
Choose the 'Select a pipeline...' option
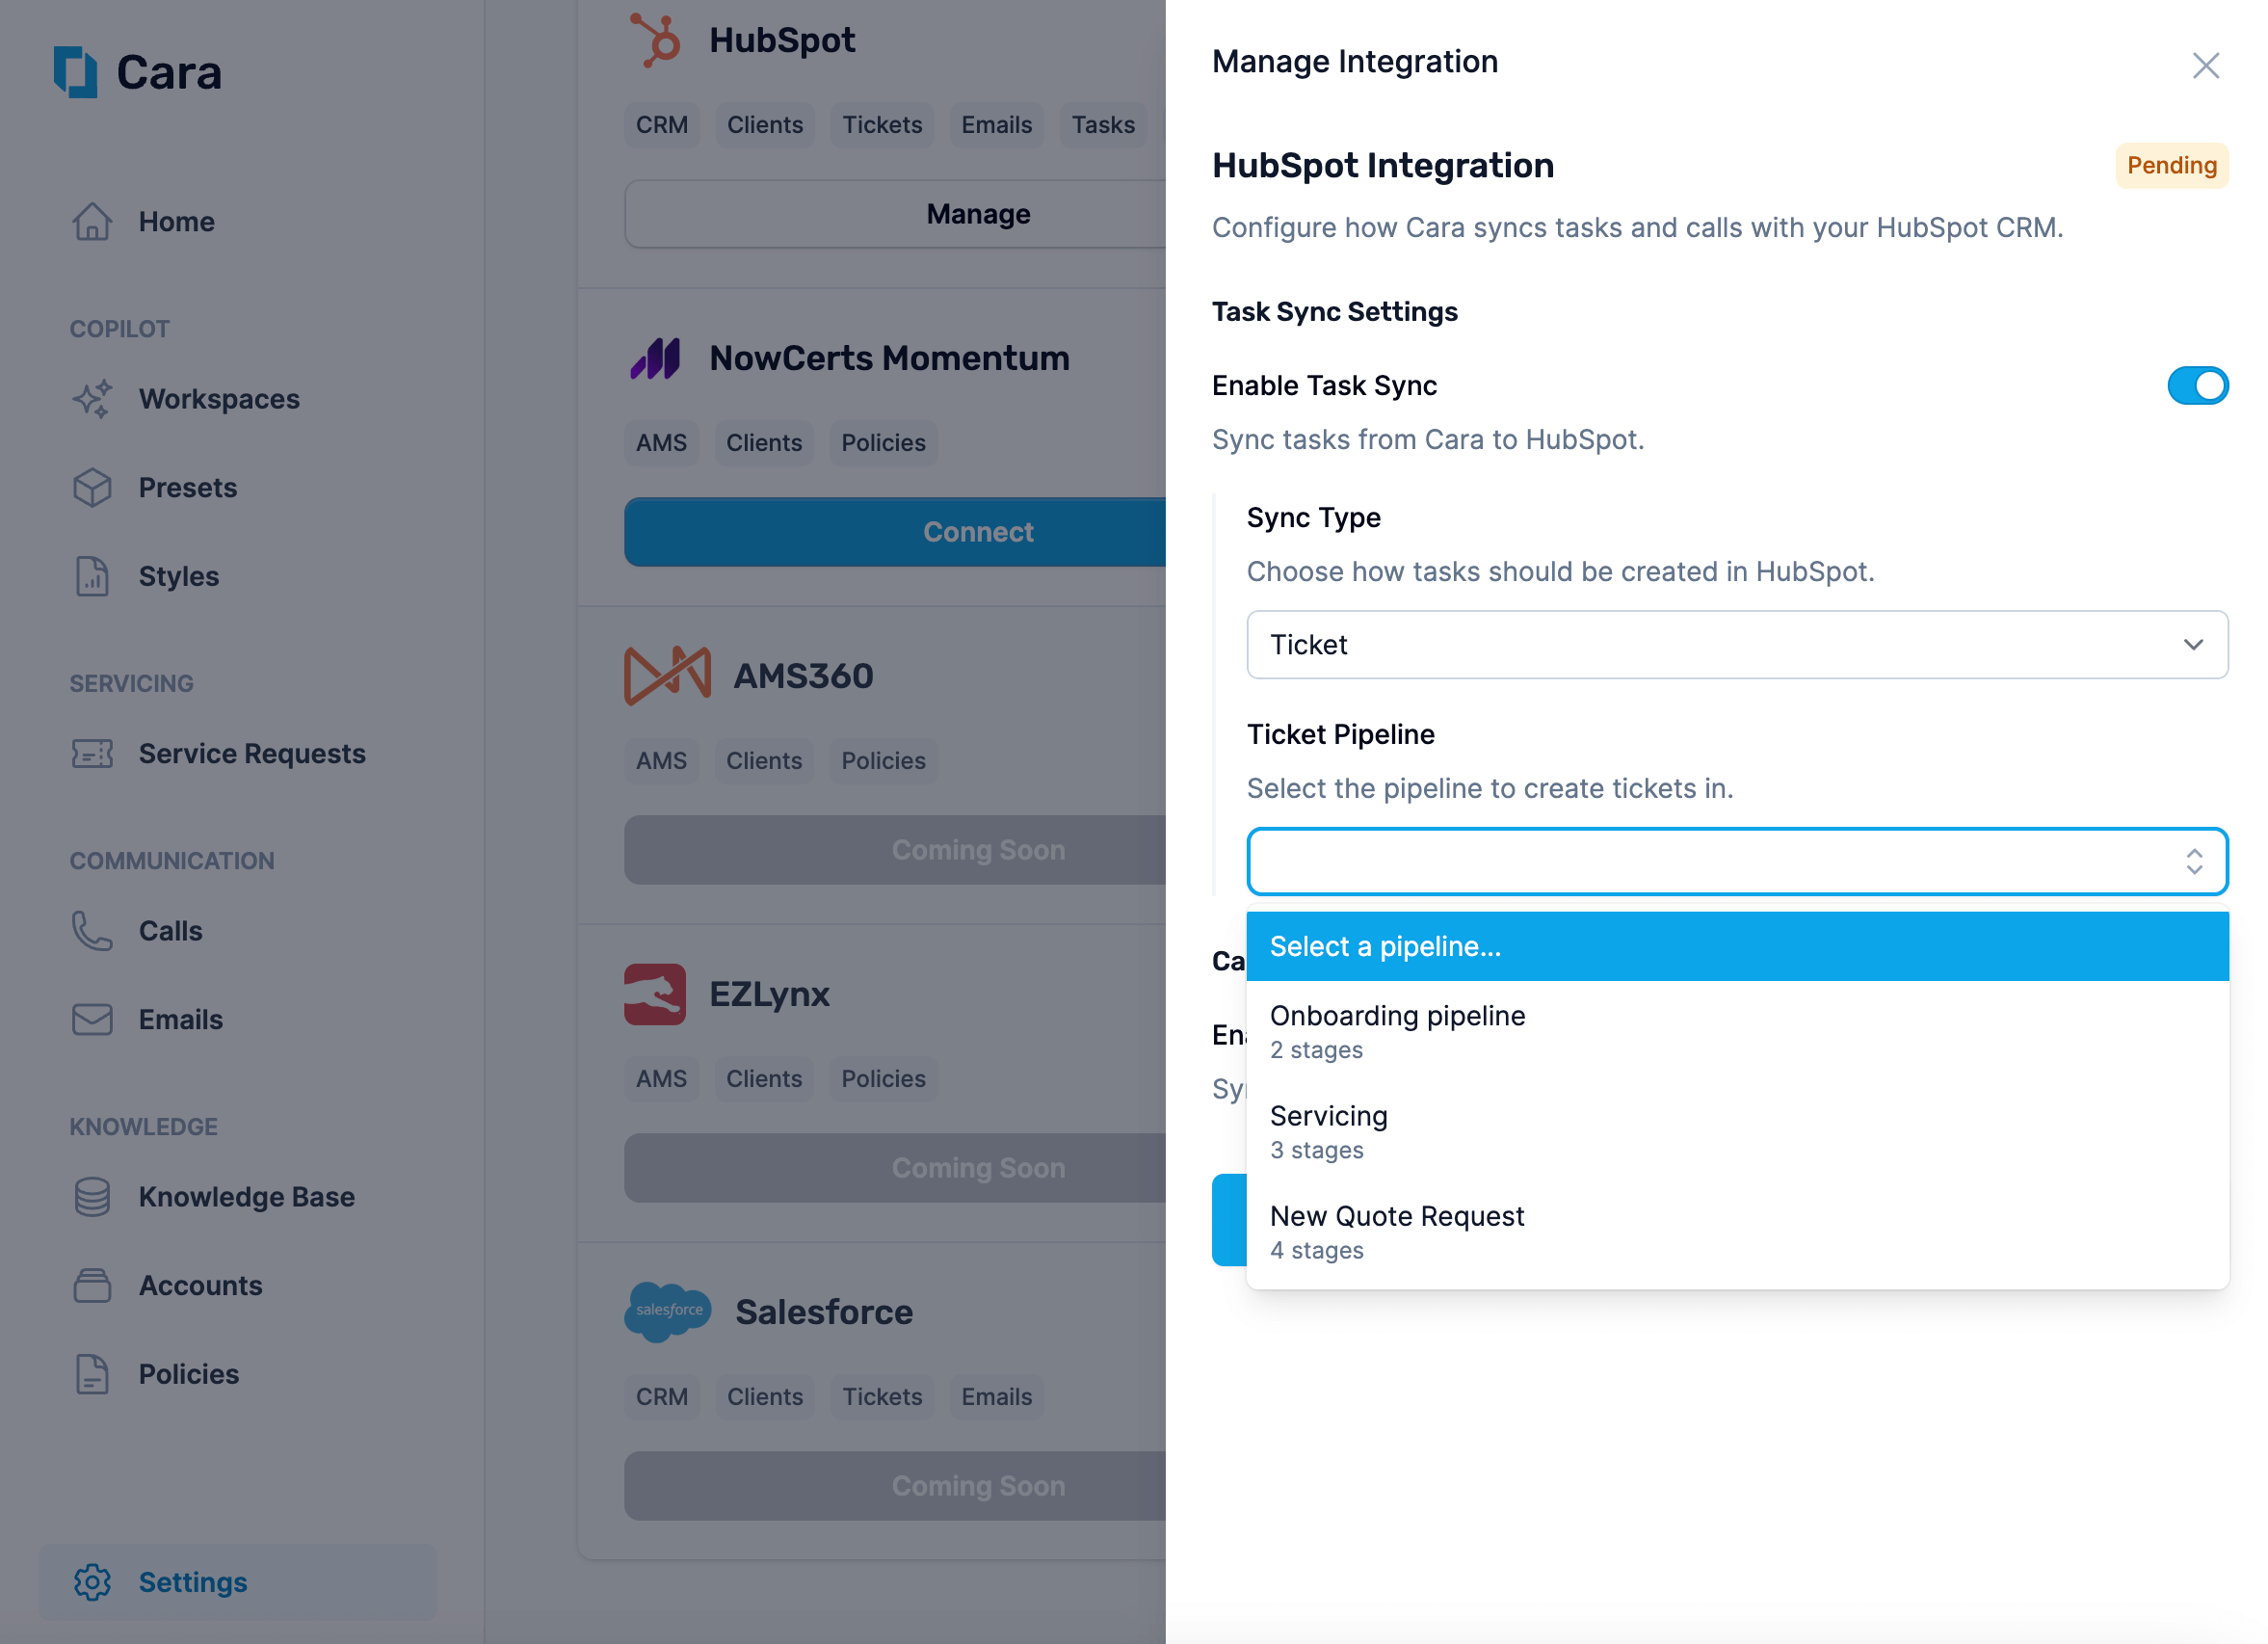[x=1737, y=946]
